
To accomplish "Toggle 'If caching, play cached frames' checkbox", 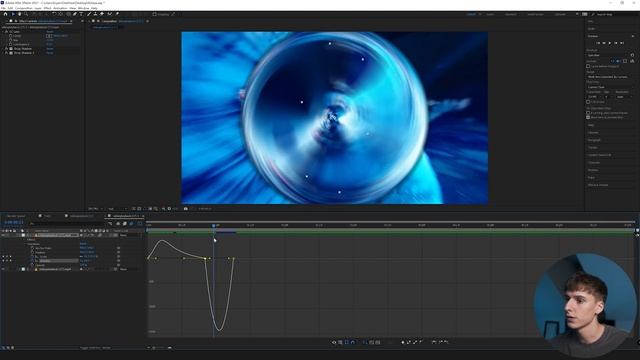I will click(588, 113).
